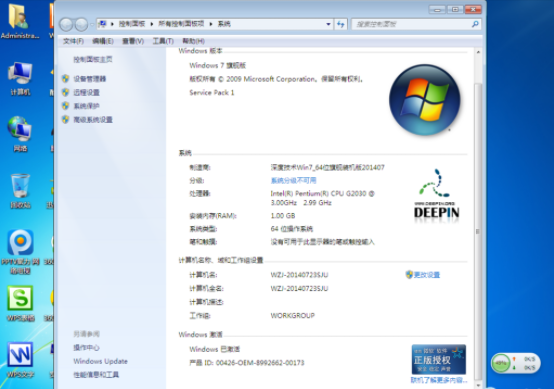Screen dimensions: 554x389
Task: Select the Administrator folder icon
Action: tap(19, 20)
